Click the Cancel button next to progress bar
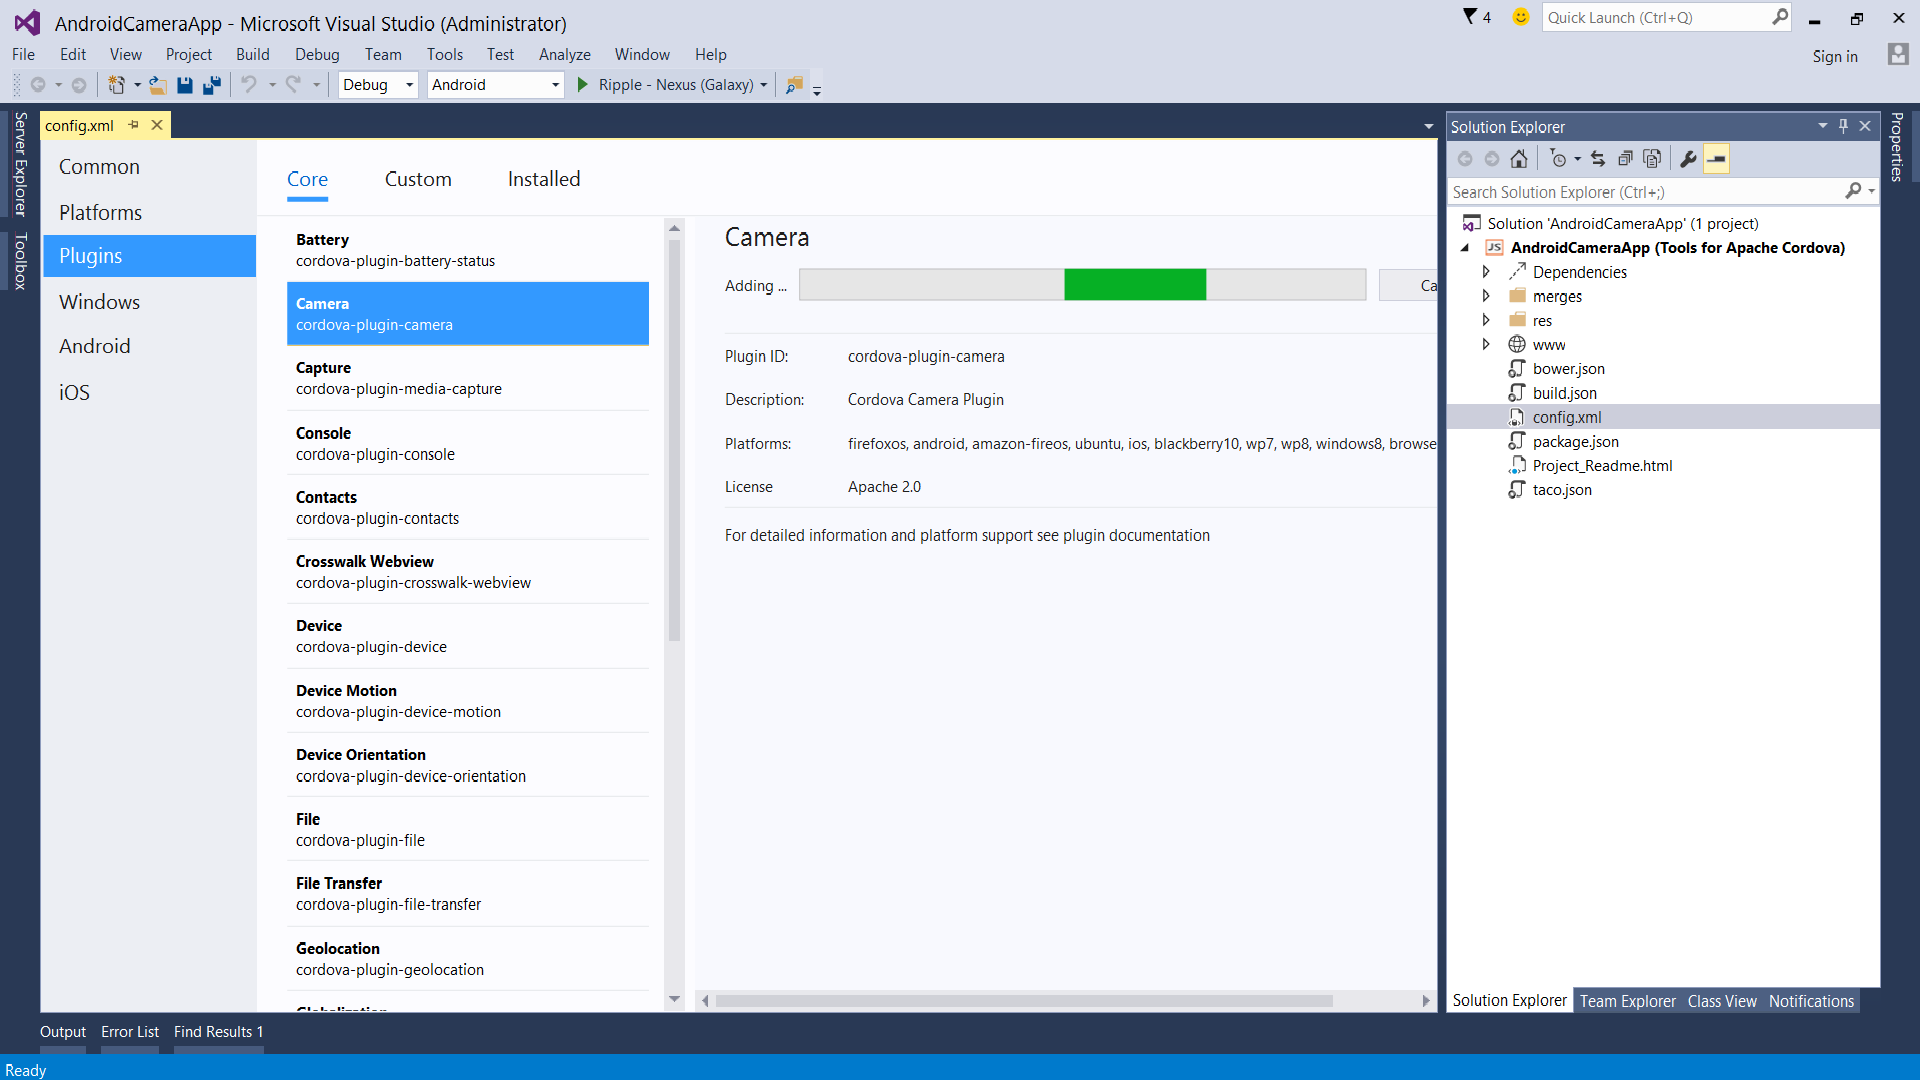The image size is (1920, 1080). (x=1408, y=285)
